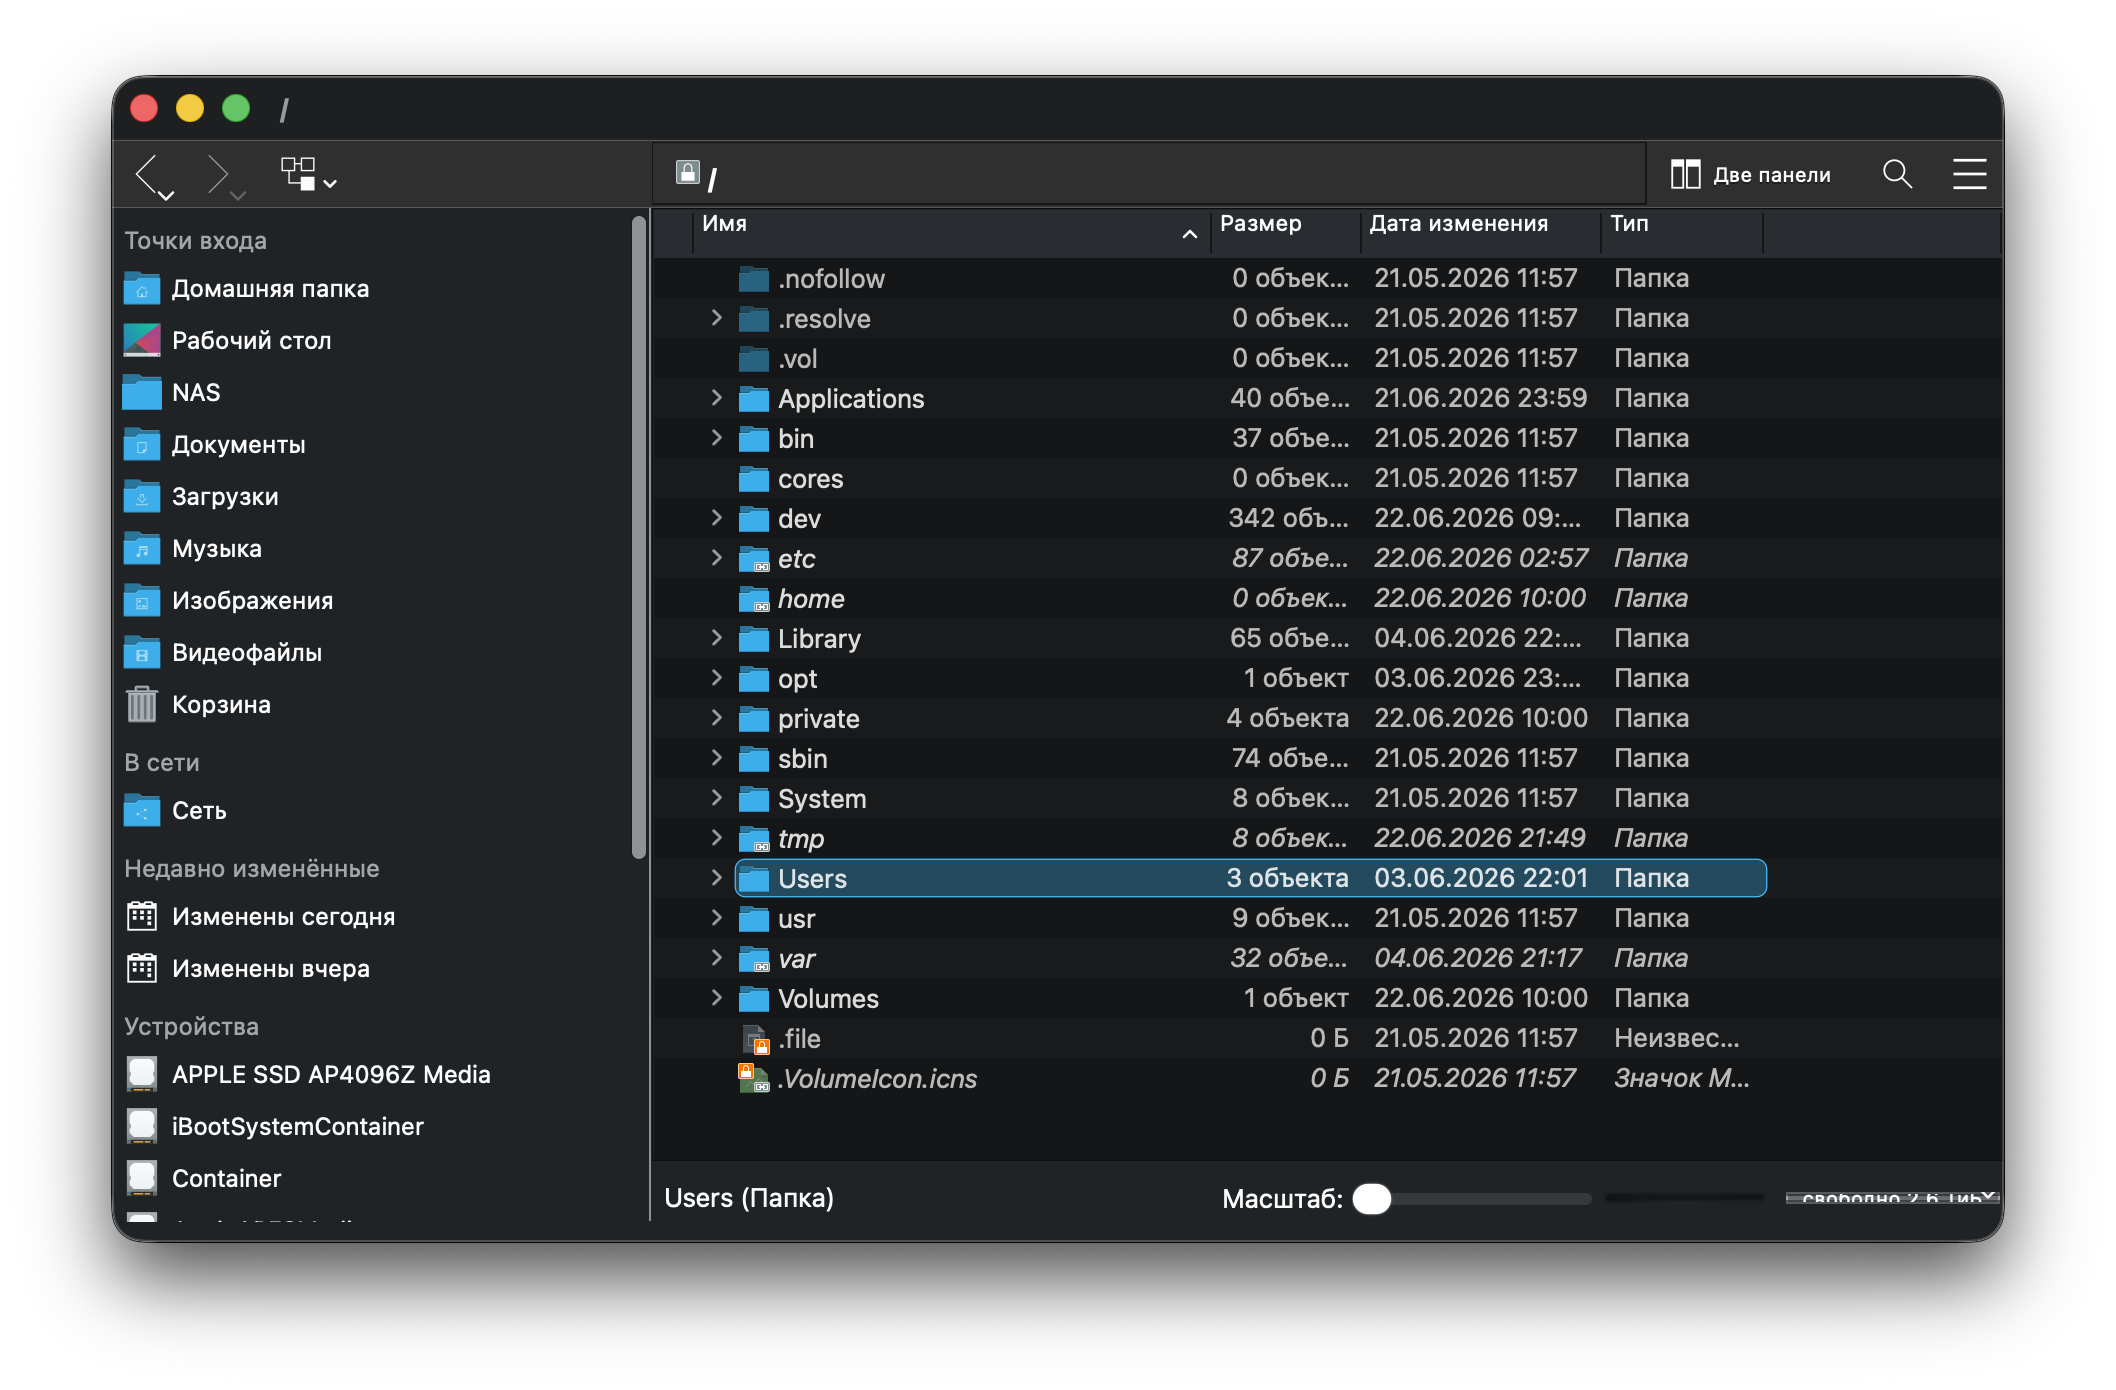This screenshot has height=1390, width=2116.
Task: Open Домашняя папка via its folder icon
Action: [142, 289]
